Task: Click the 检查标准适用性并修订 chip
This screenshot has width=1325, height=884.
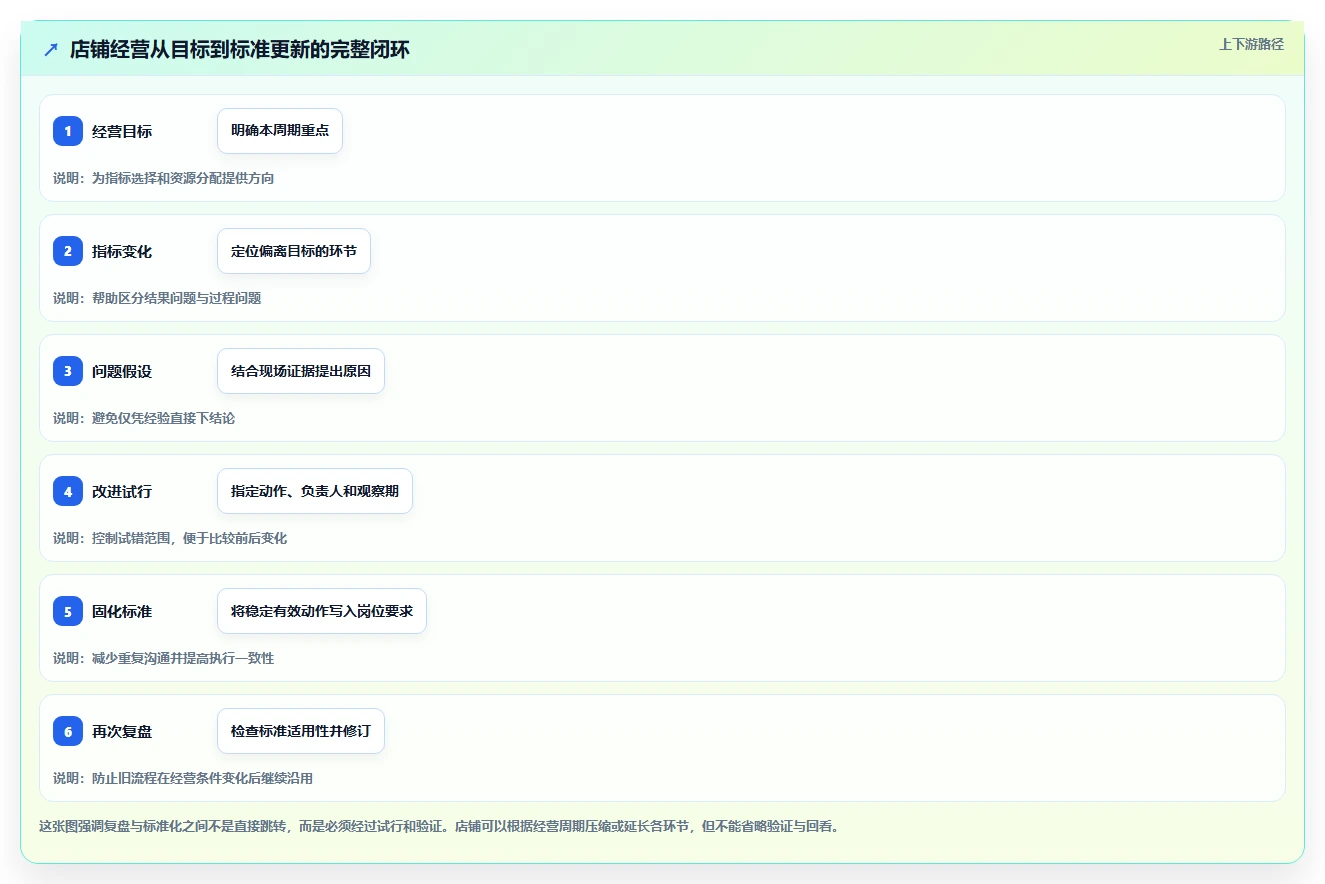Action: (301, 731)
